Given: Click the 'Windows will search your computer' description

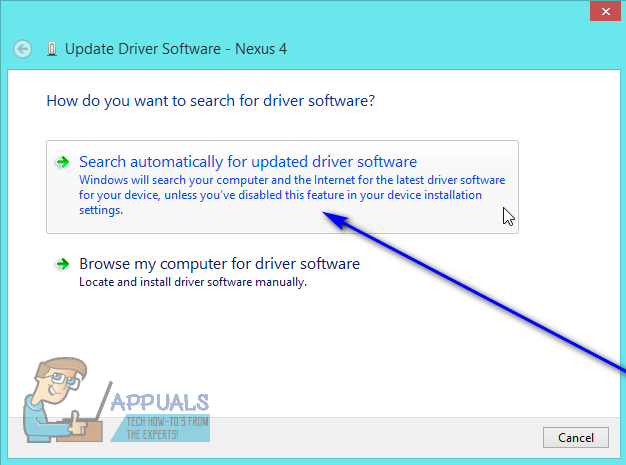Looking at the screenshot, I should 292,195.
